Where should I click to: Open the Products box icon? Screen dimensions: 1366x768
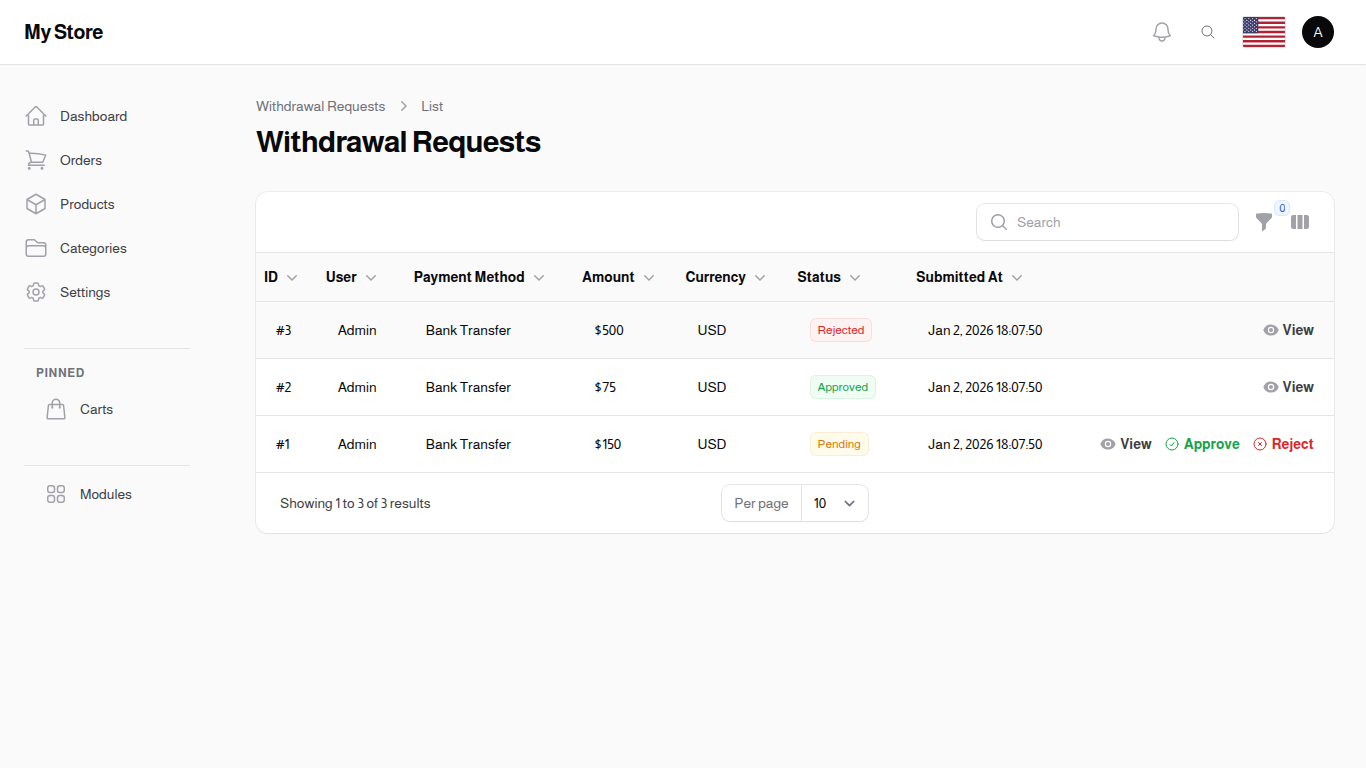[x=36, y=204]
